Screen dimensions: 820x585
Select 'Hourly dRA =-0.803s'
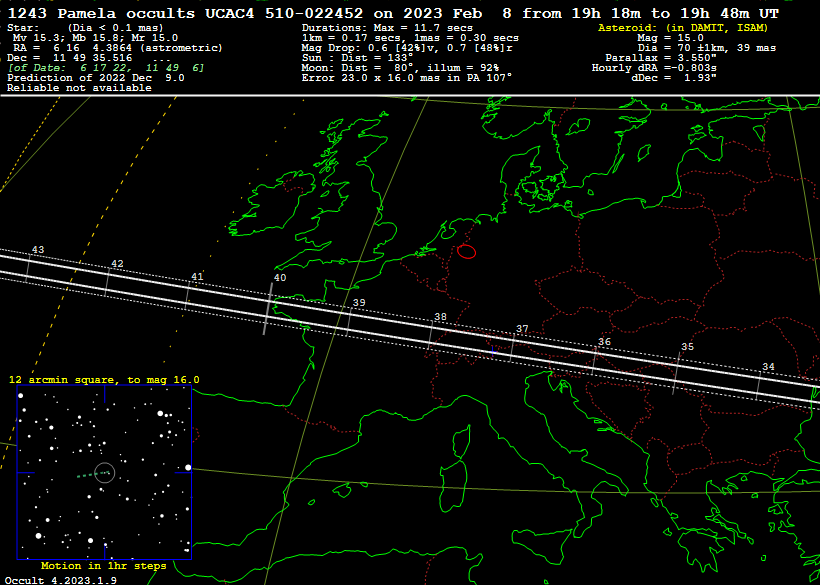(x=654, y=67)
